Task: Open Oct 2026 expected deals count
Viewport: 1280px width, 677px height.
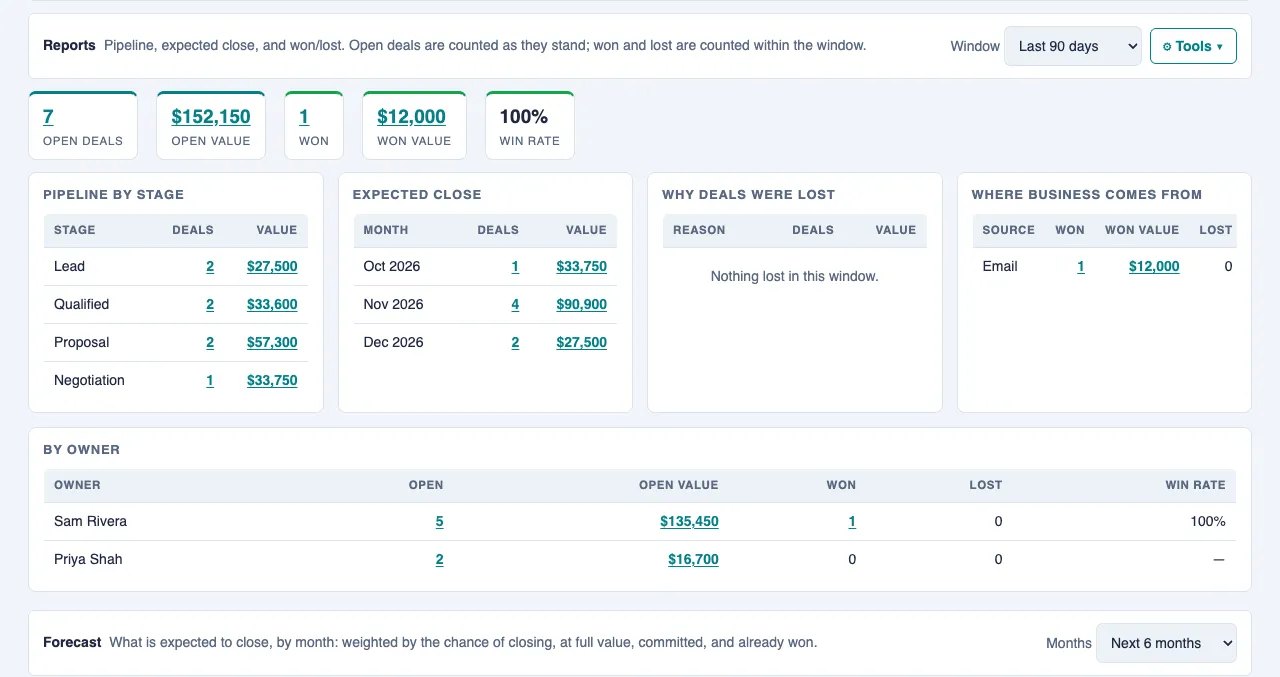Action: (x=515, y=266)
